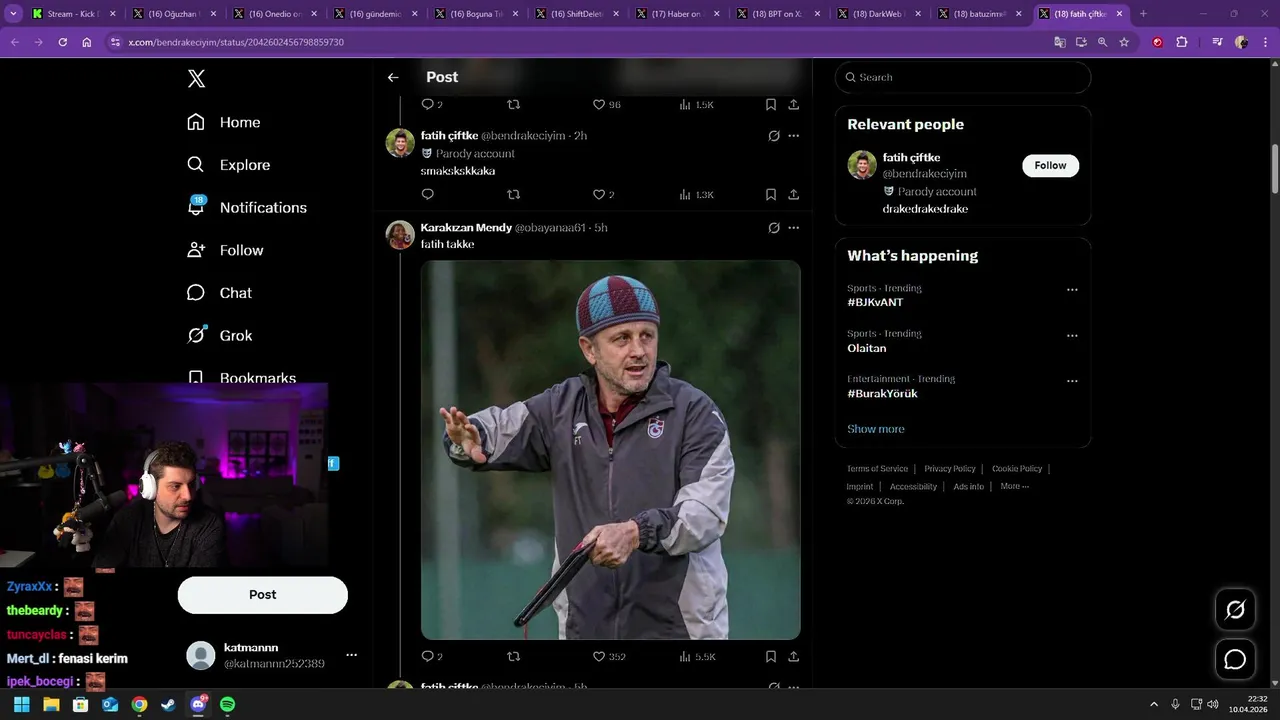View analytics showing 5.5K views

[x=697, y=657]
